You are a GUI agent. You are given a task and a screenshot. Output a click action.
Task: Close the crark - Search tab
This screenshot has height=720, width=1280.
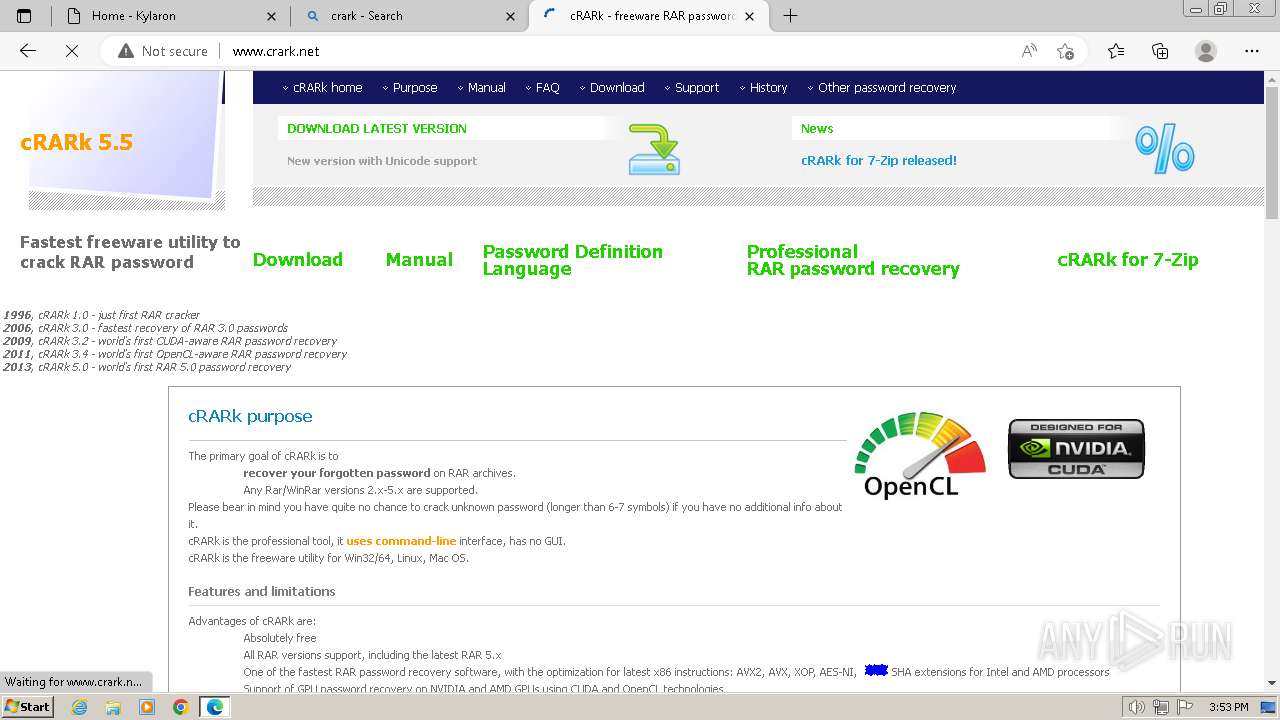[x=511, y=16]
